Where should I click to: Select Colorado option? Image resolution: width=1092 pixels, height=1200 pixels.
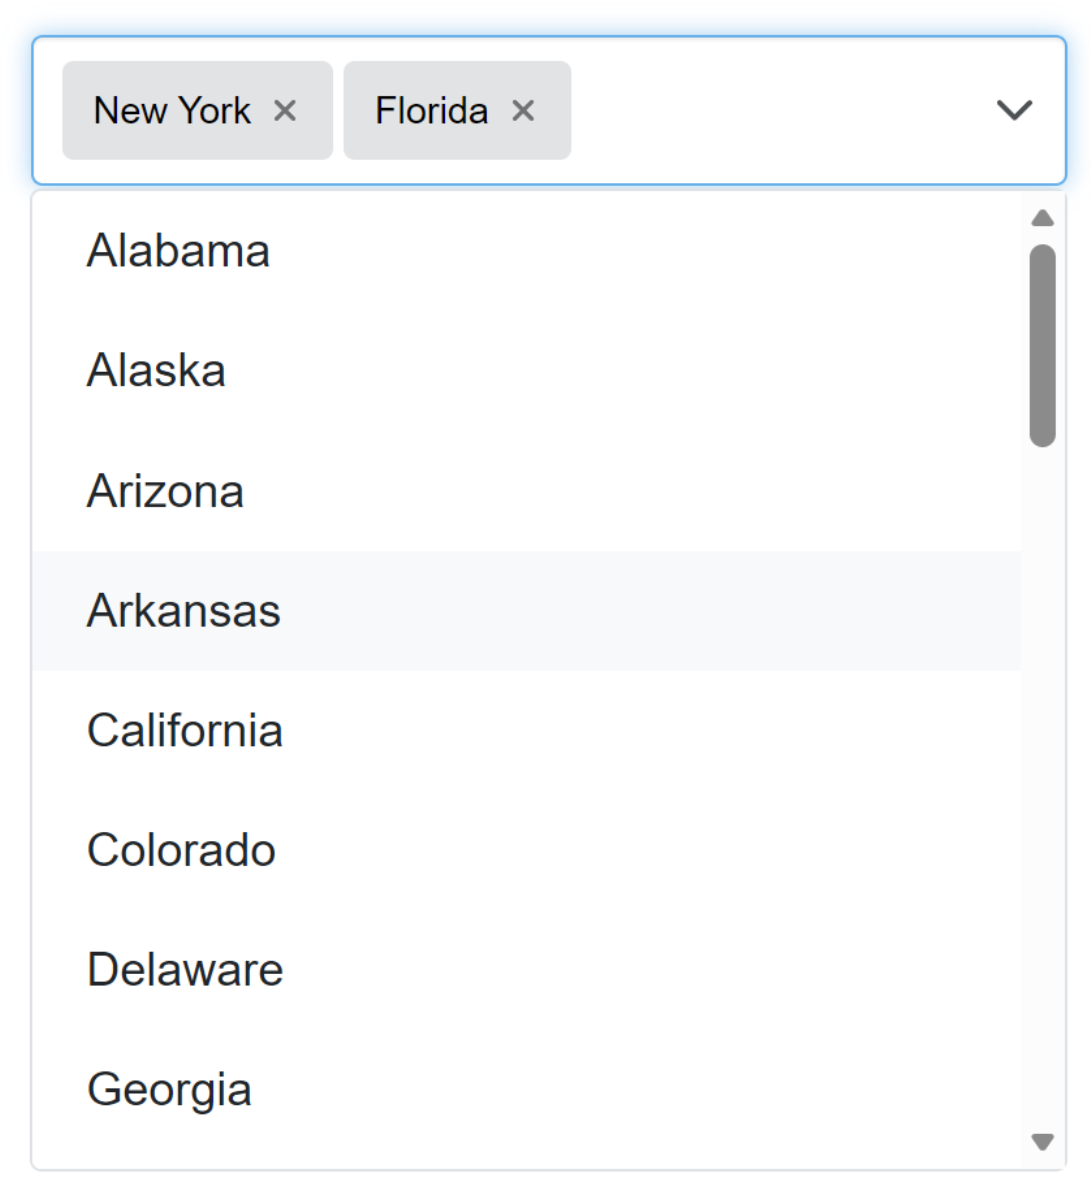(x=181, y=851)
